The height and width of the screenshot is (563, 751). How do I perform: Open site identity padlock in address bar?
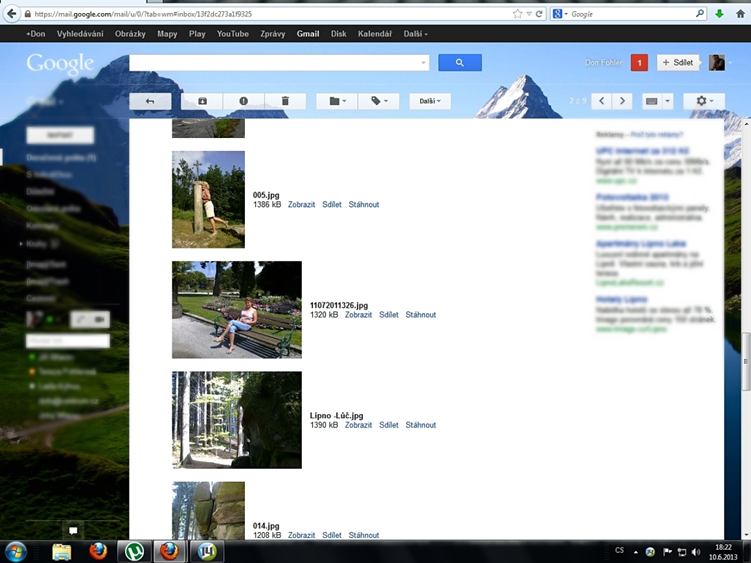tap(28, 14)
